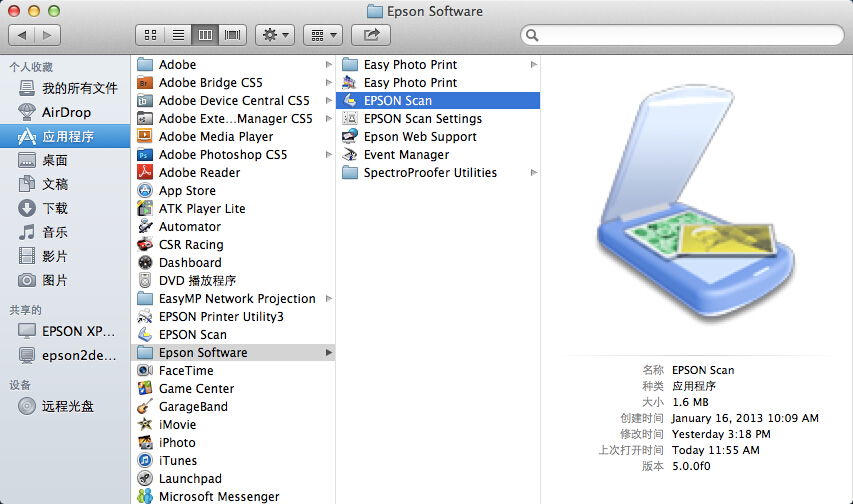The height and width of the screenshot is (504, 853).
Task: Click the Share toolbar button
Action: click(x=371, y=35)
